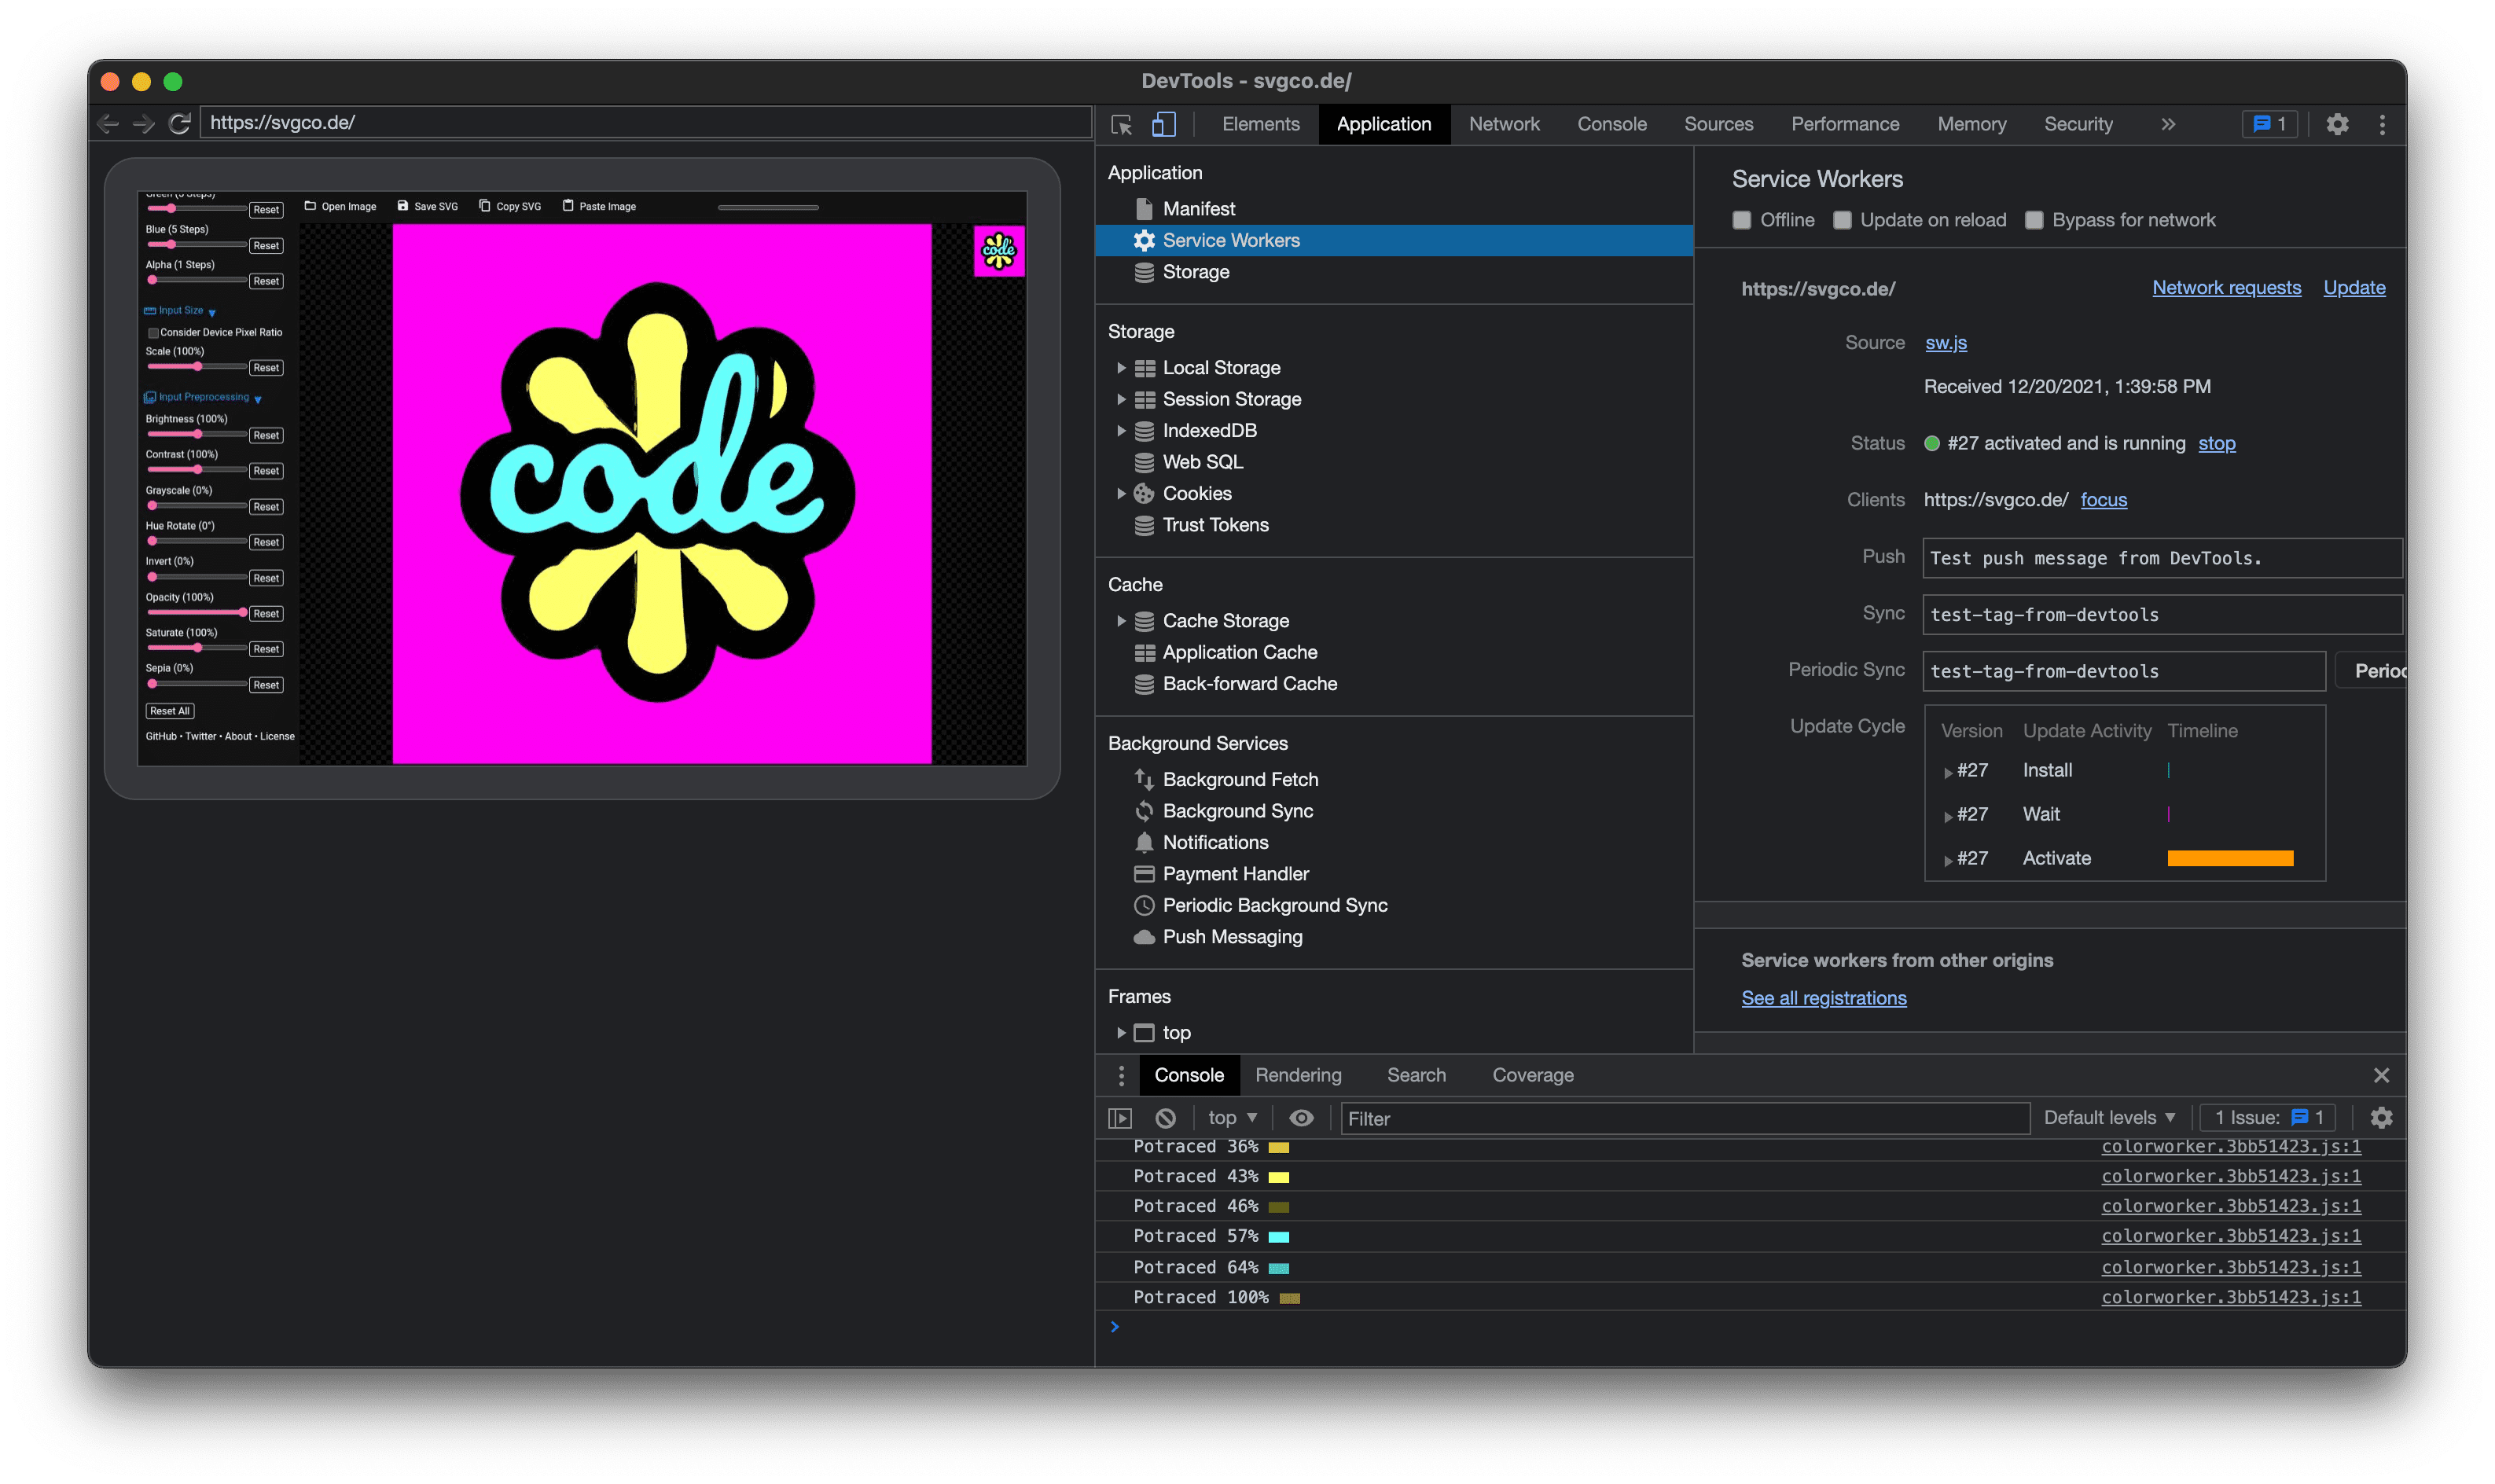Screen dimensions: 2495x1484
Task: Click the stop link next to service worker status
Action: (2216, 442)
